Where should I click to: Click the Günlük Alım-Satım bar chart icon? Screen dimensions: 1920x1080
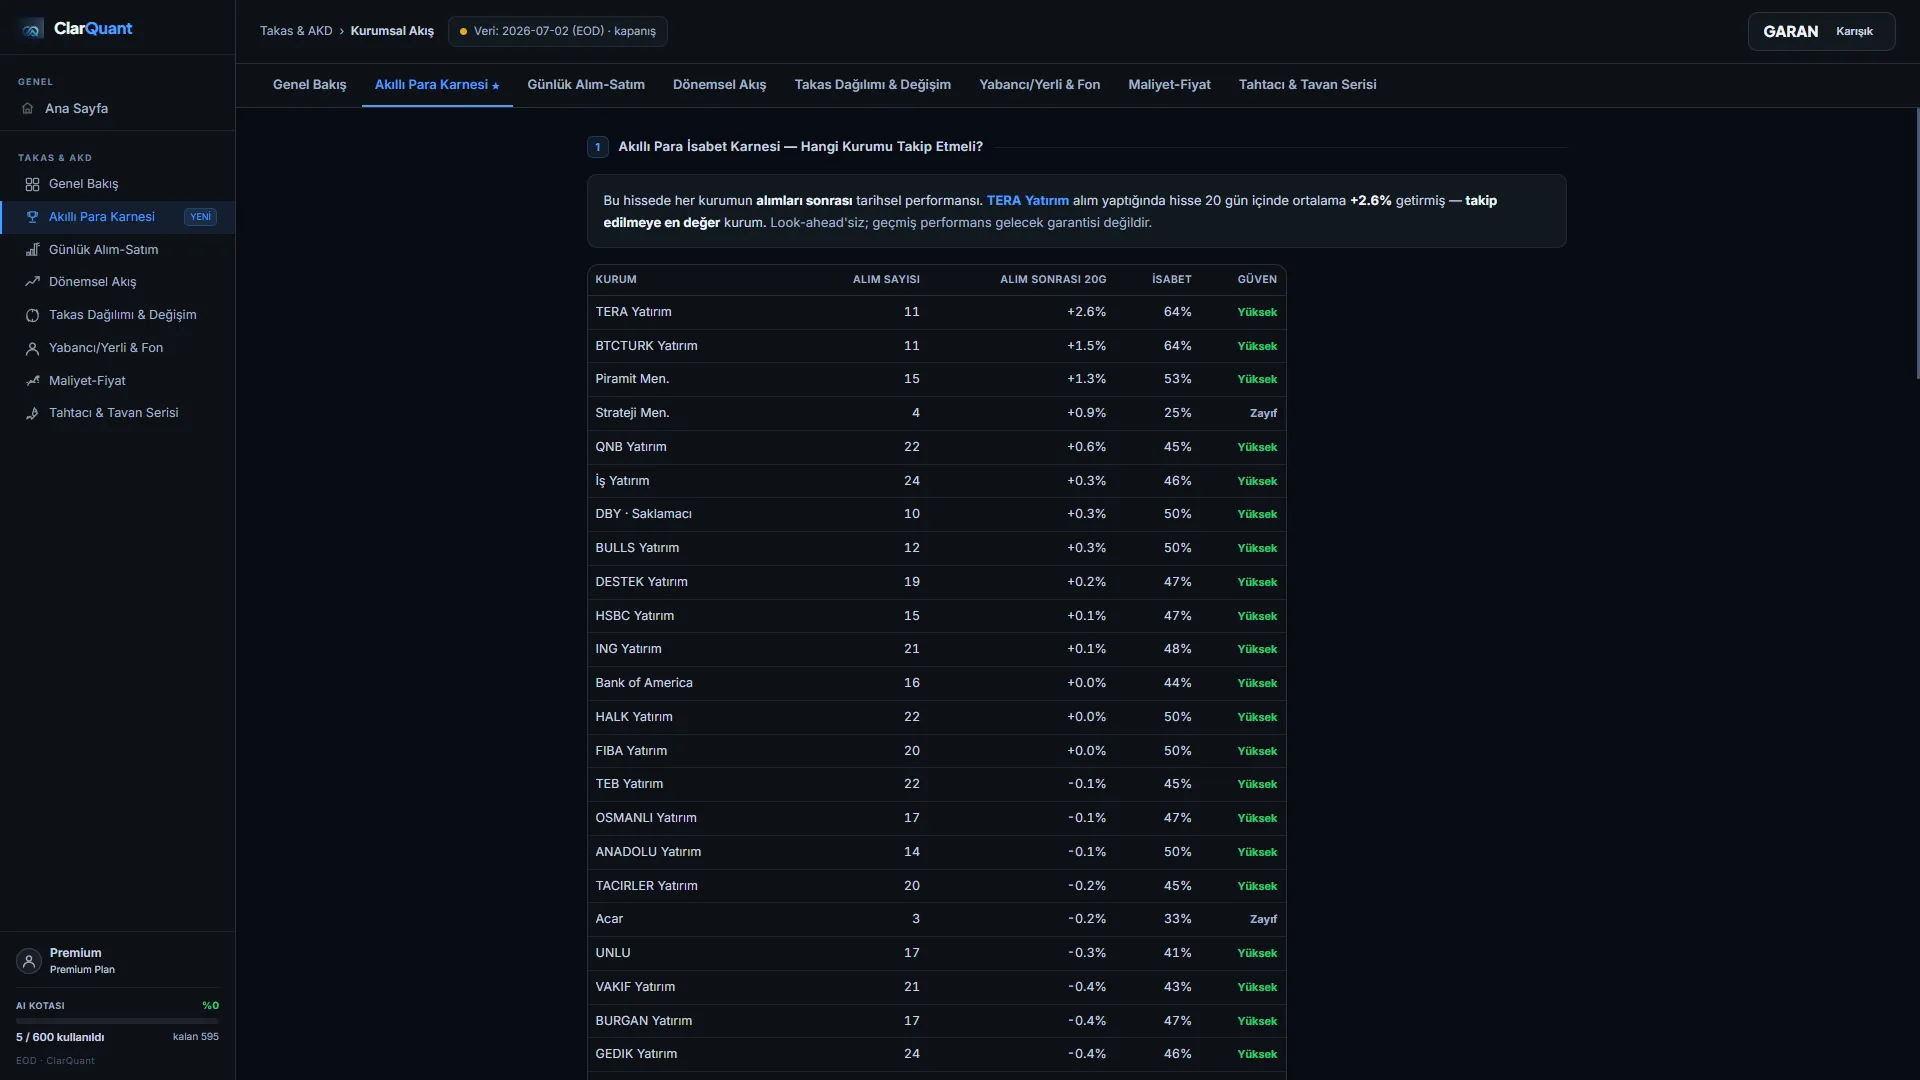click(32, 250)
